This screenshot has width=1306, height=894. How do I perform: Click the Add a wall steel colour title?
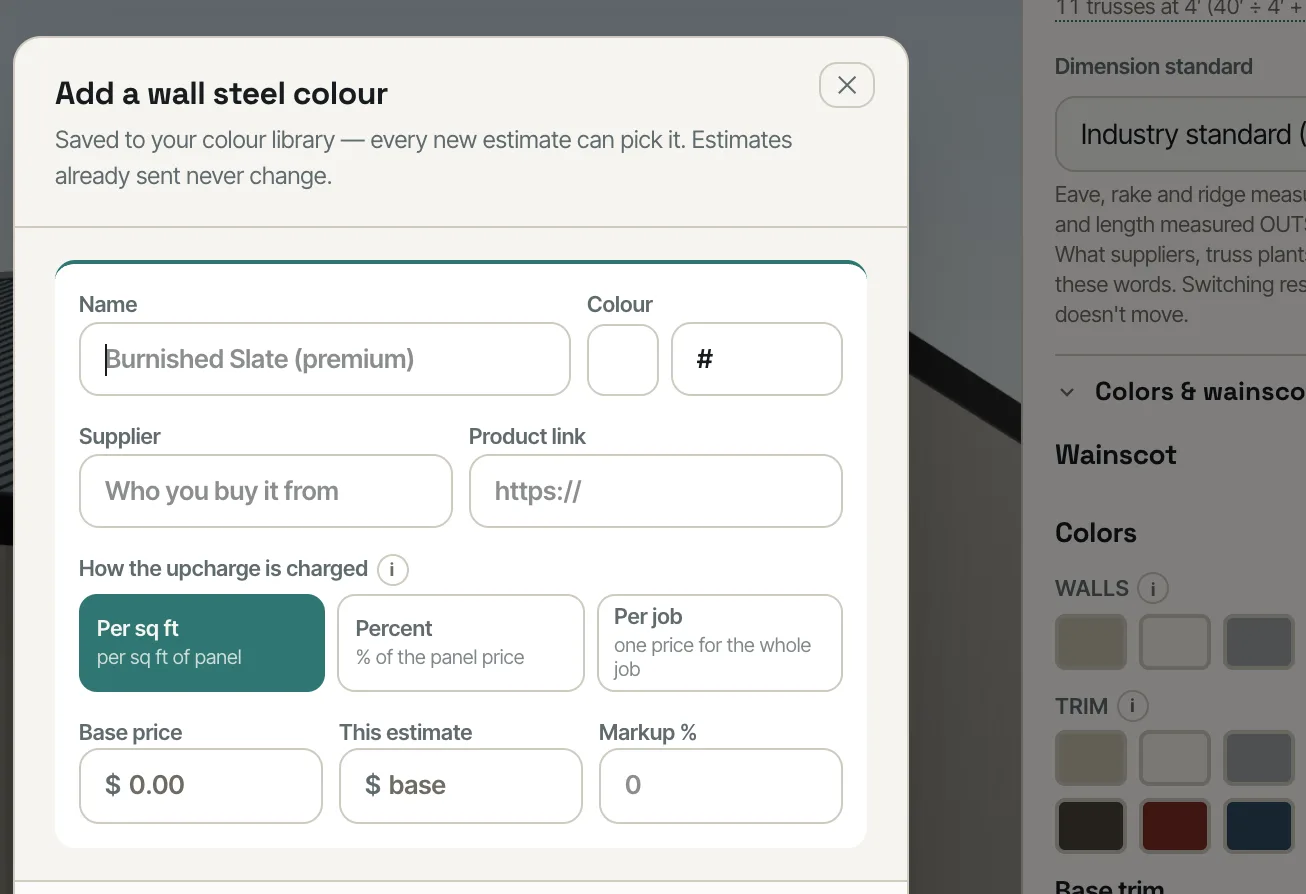(x=221, y=93)
